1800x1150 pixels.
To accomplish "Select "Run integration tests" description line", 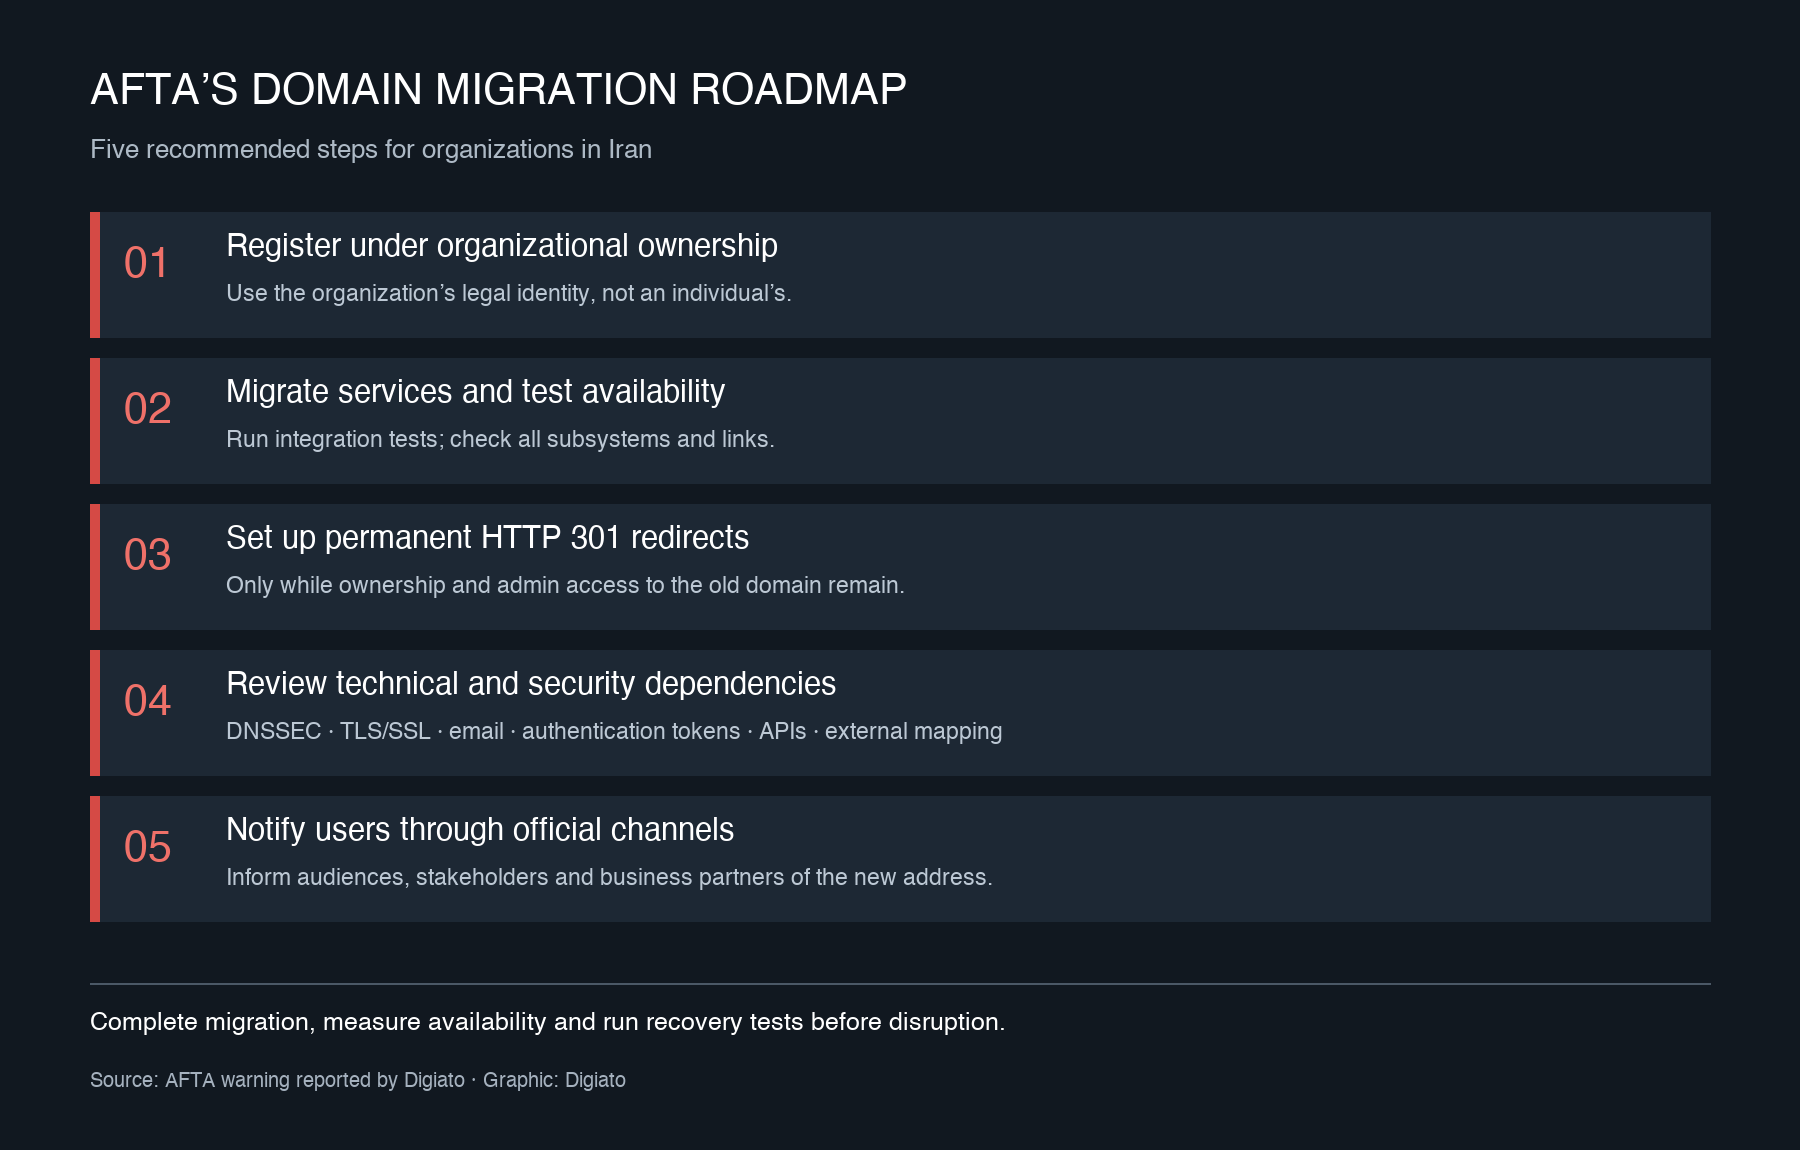I will 500,439.
